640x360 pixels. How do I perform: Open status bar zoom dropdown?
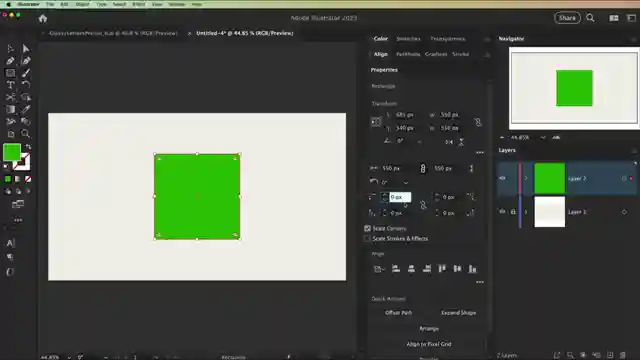(x=69, y=357)
